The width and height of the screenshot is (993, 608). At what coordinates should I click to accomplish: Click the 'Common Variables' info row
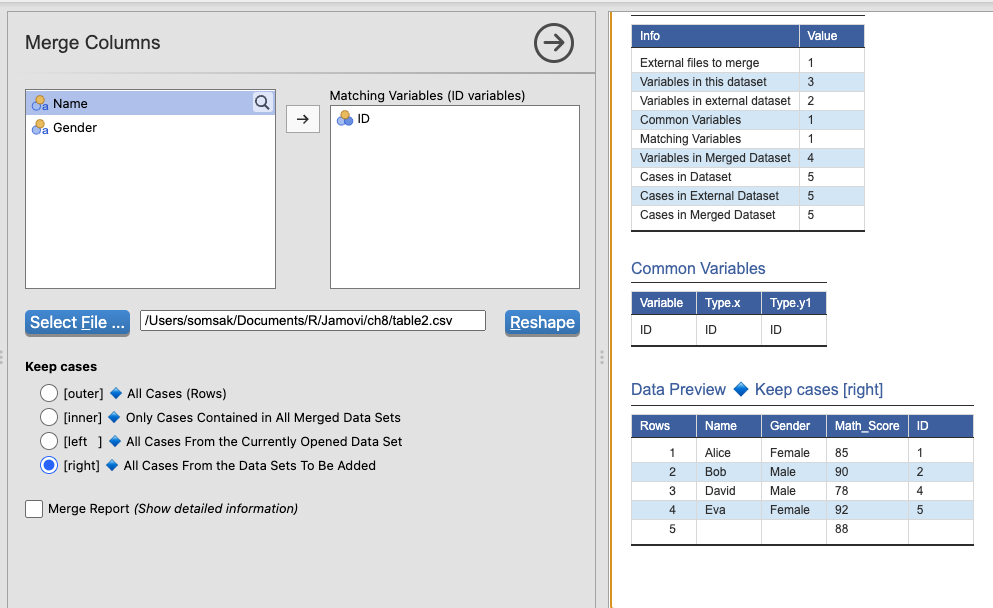tap(747, 120)
